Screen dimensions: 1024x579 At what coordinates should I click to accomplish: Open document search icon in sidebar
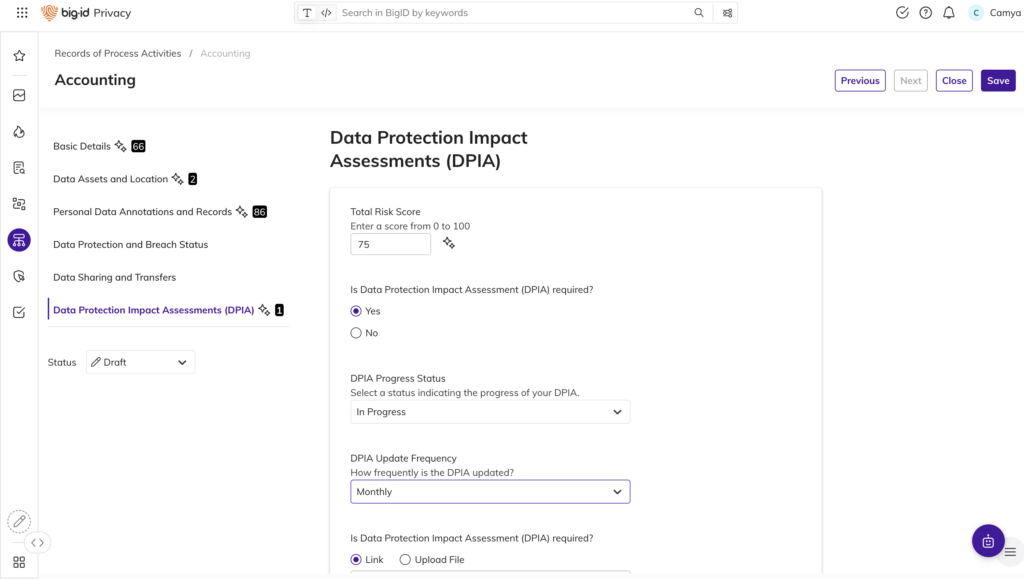(x=19, y=168)
